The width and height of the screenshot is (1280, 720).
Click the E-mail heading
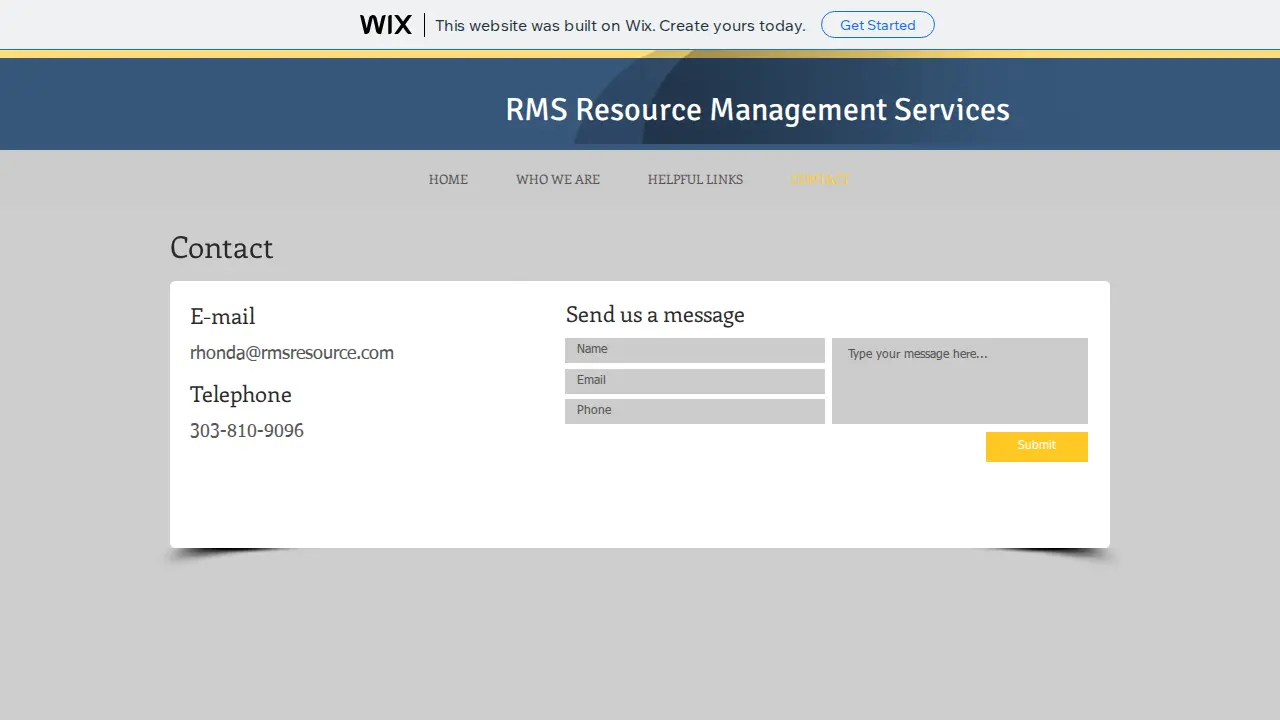223,316
